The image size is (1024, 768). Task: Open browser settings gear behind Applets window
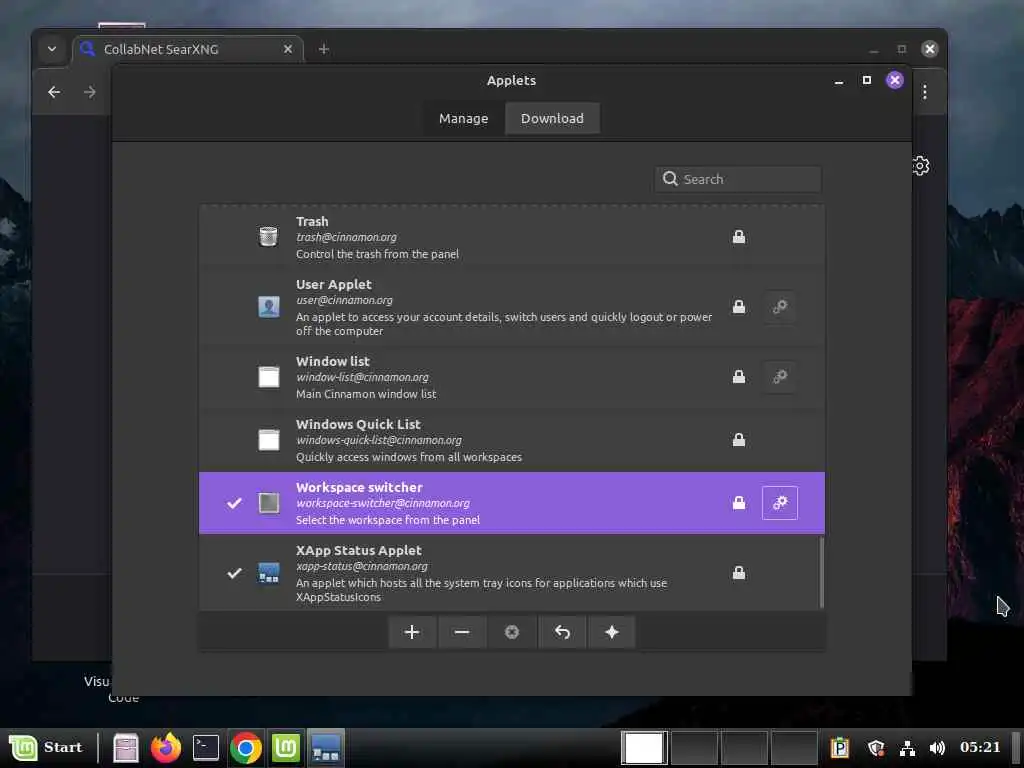(921, 166)
